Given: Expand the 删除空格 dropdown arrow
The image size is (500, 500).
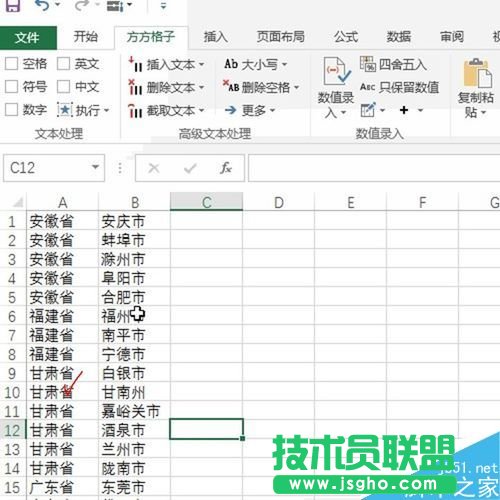Looking at the screenshot, I should click(x=296, y=88).
